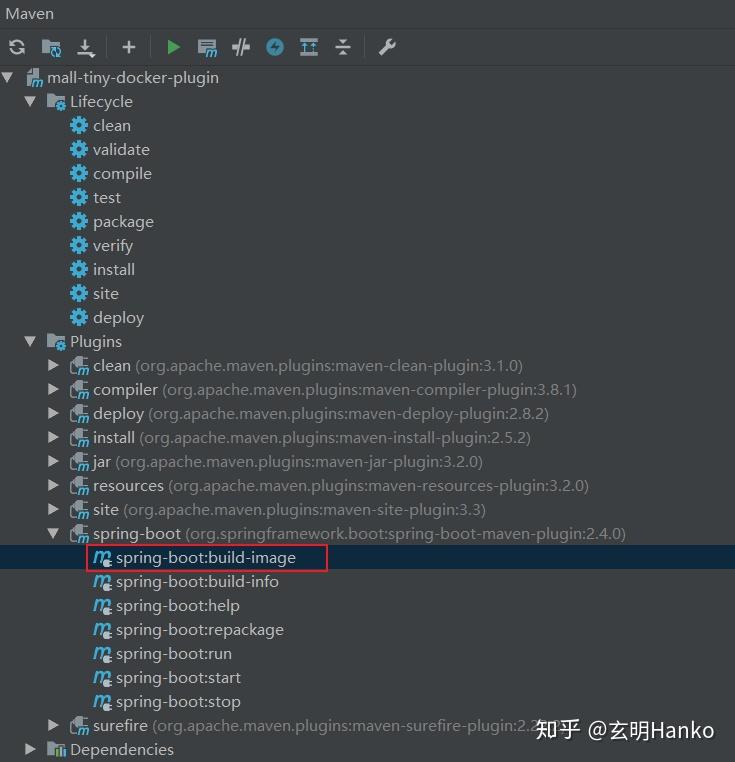Viewport: 735px width, 762px height.
Task: Click the Reload All Maven Projects icon
Action: [x=17, y=47]
